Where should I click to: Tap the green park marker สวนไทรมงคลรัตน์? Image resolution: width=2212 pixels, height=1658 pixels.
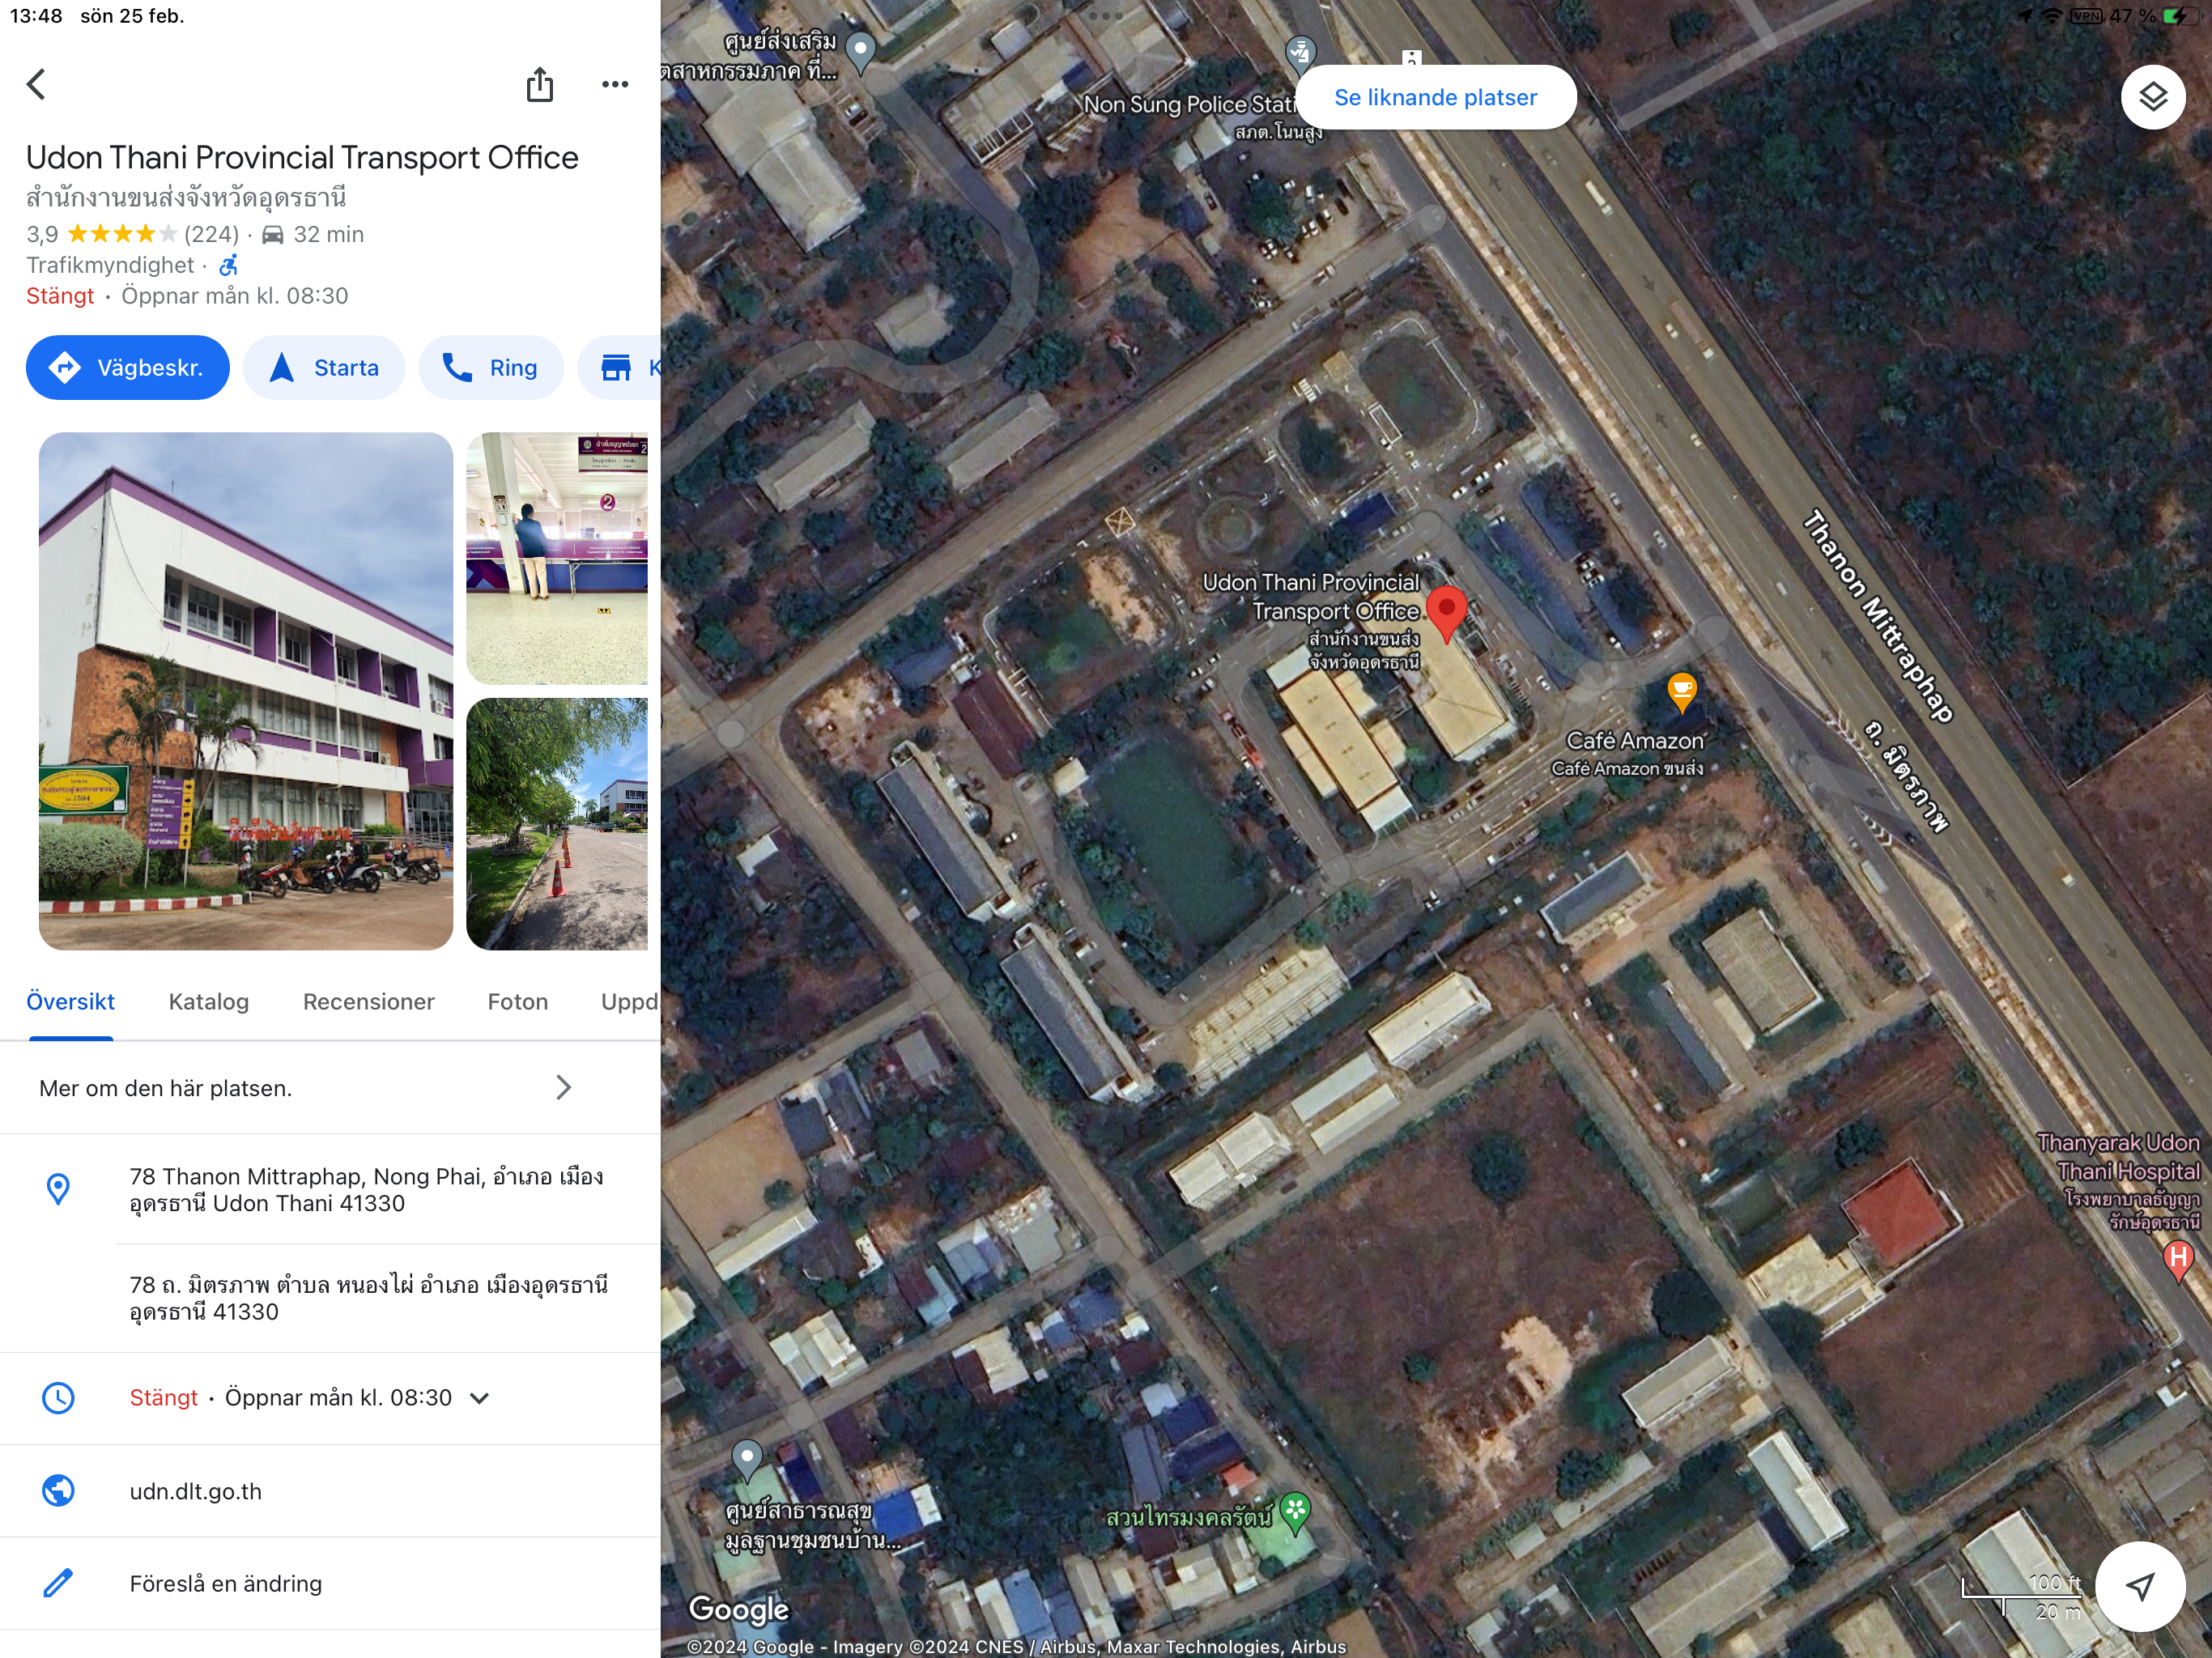pos(1295,1511)
